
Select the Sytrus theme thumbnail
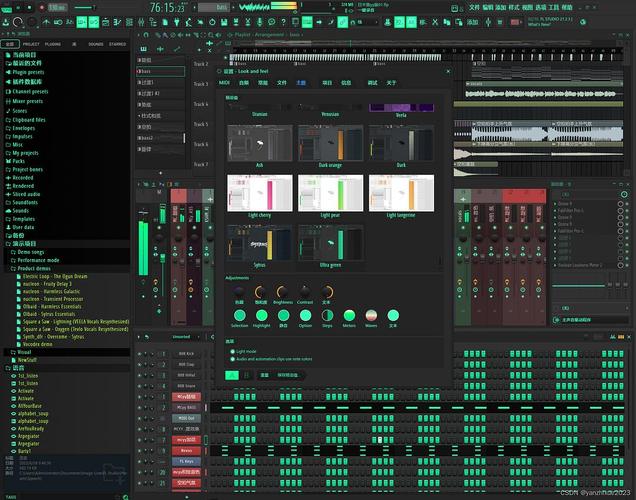tap(260, 243)
